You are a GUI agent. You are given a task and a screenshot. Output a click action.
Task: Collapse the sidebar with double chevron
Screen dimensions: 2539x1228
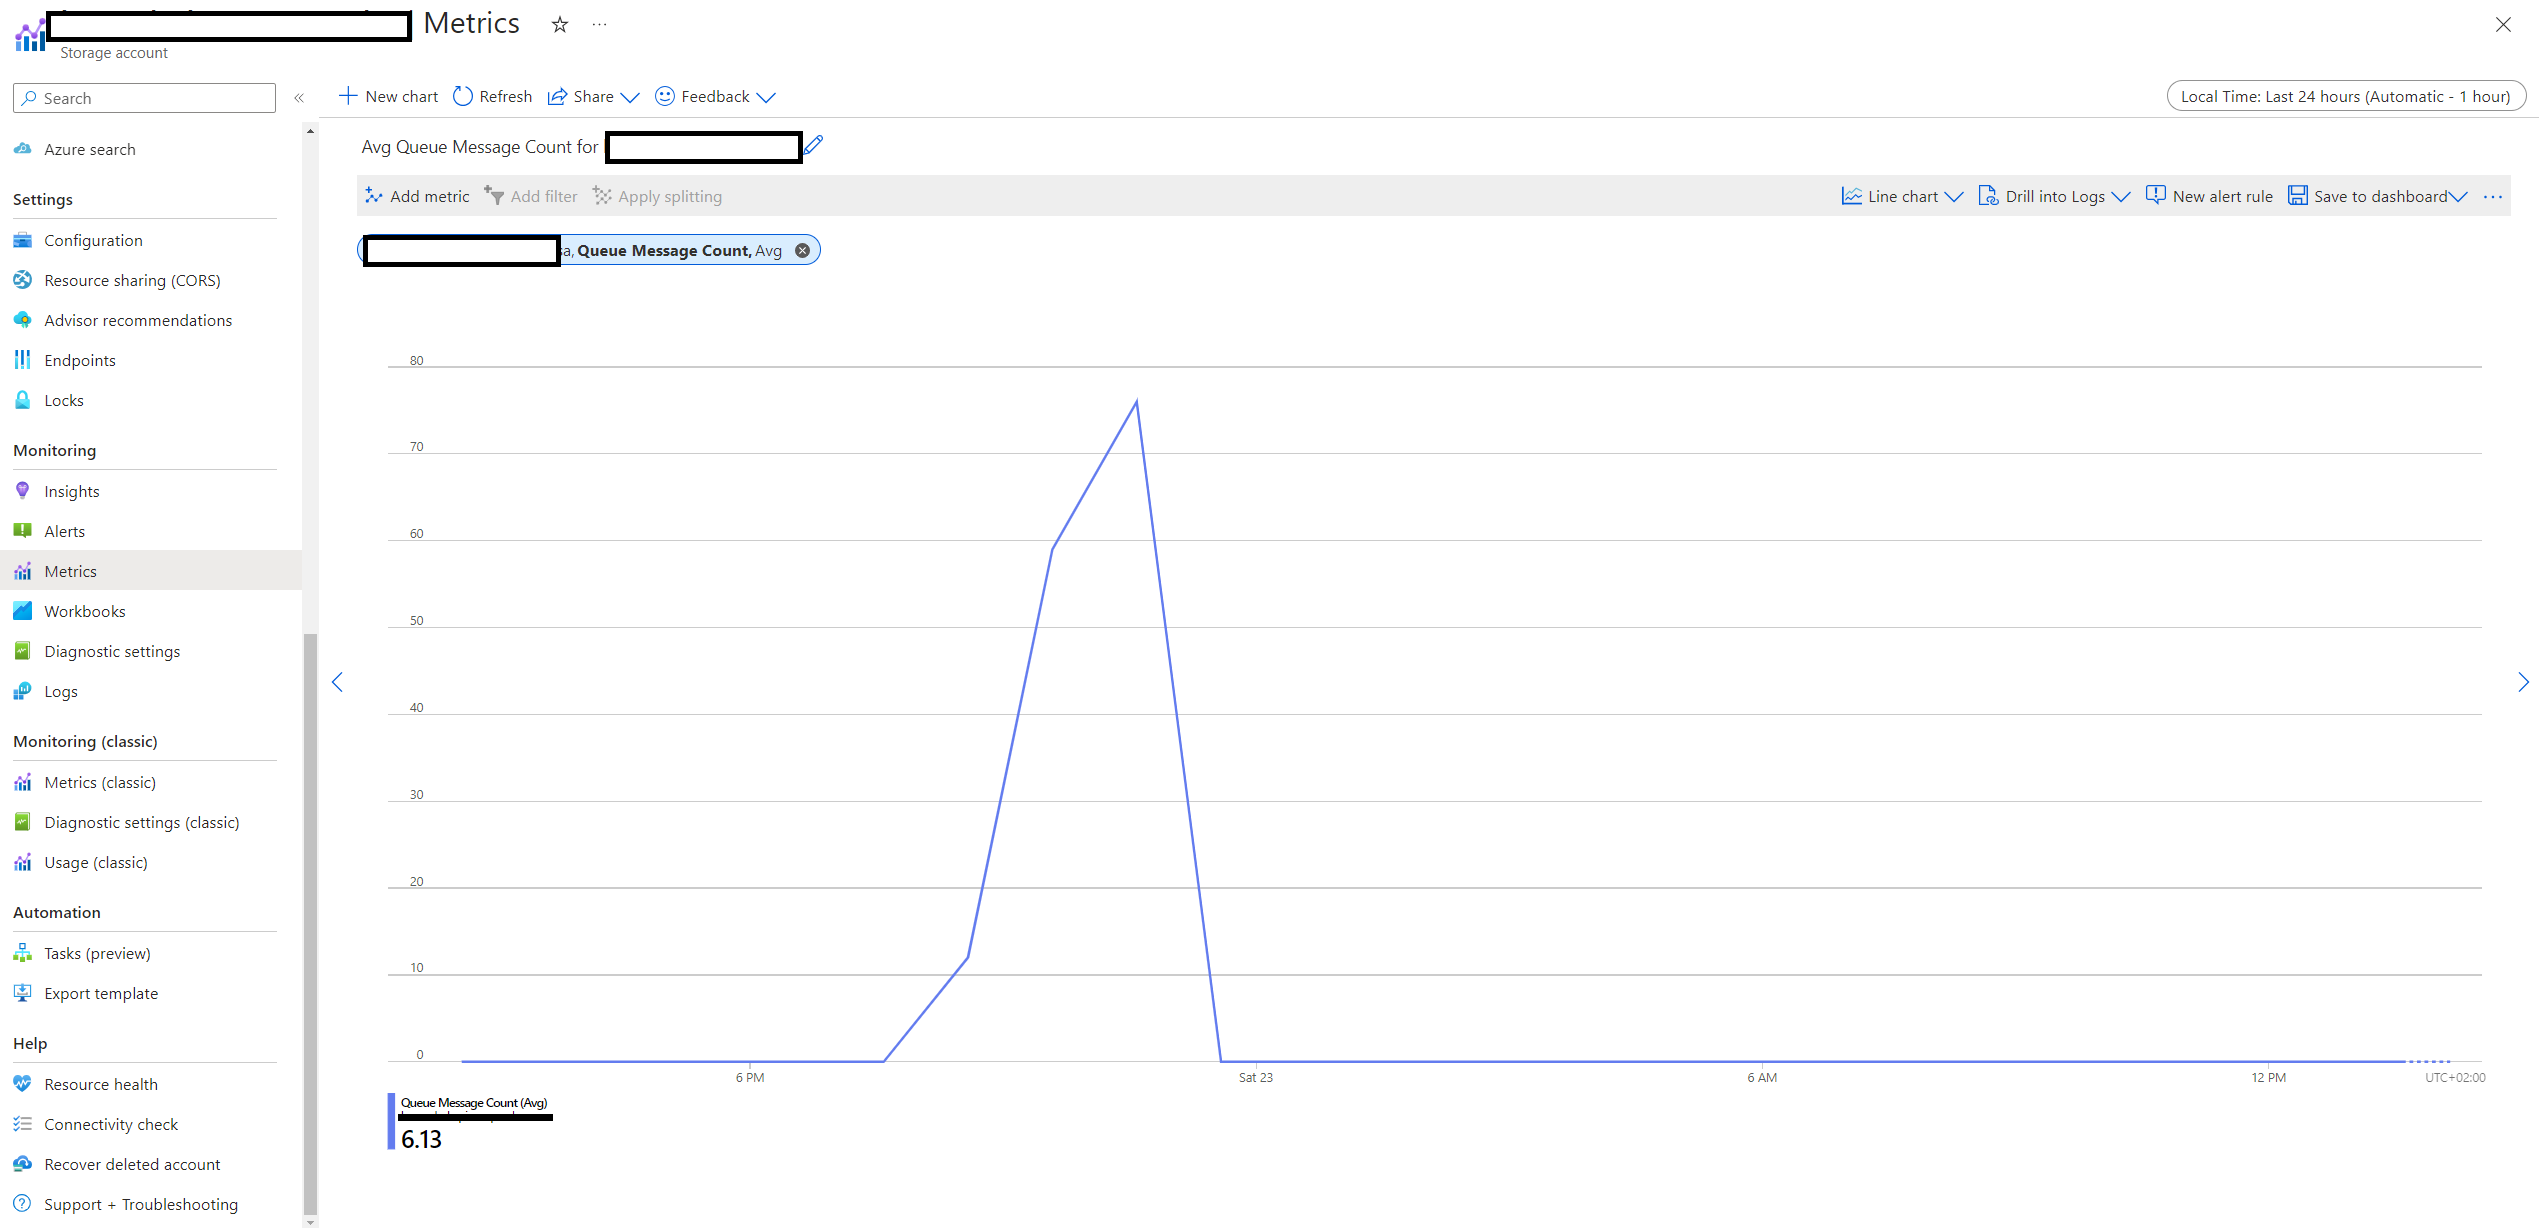coord(299,98)
